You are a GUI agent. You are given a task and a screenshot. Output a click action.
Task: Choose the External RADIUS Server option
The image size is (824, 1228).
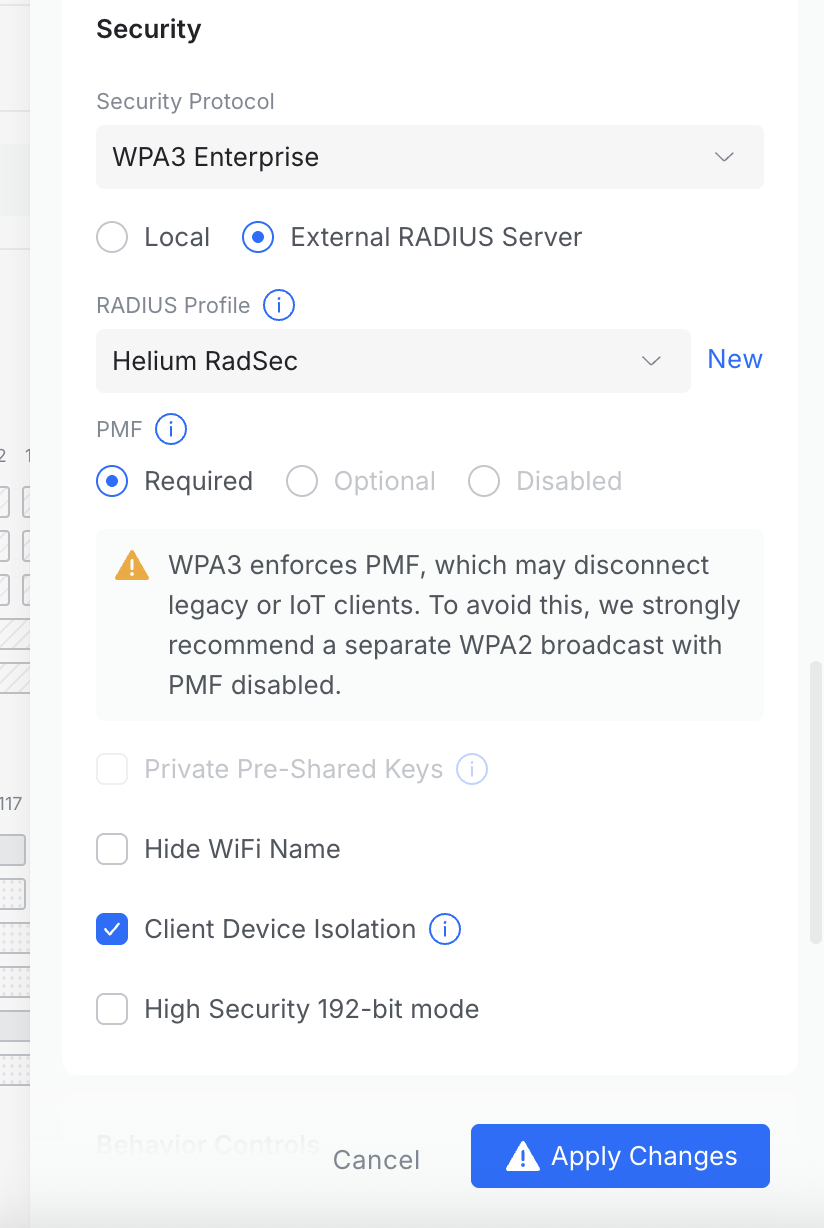pyautogui.click(x=258, y=237)
